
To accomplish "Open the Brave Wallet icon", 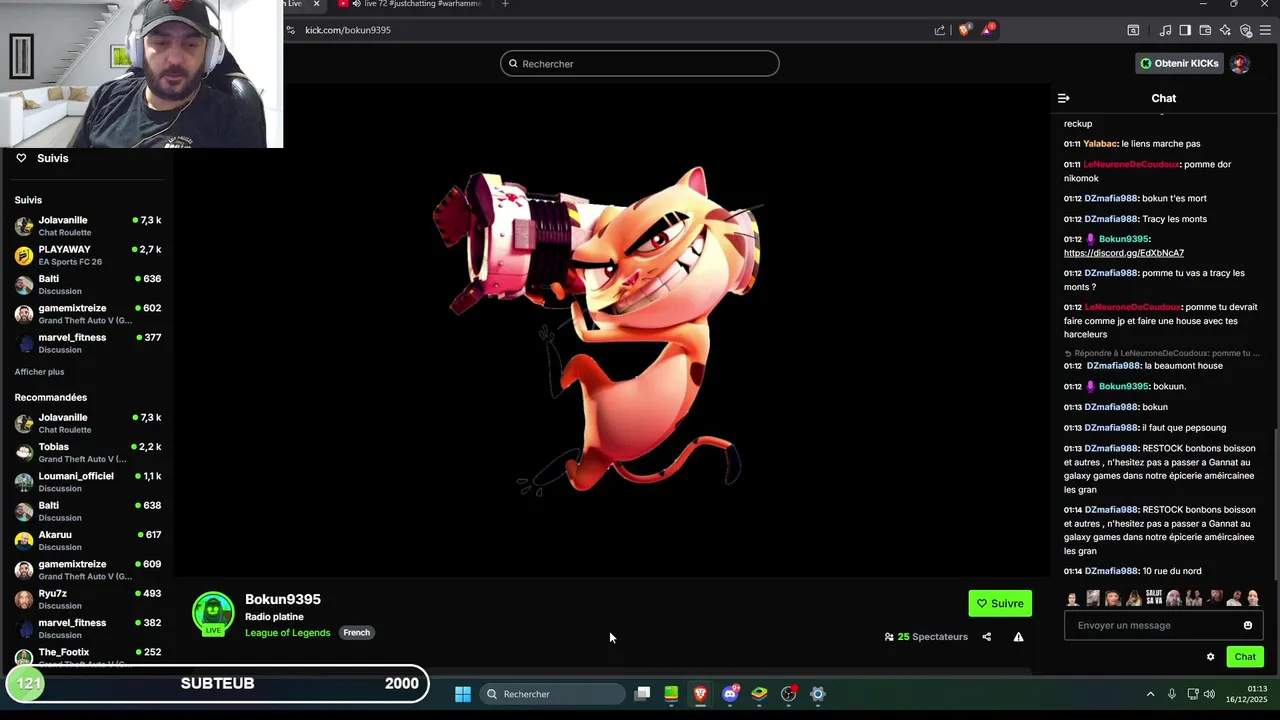I will coord(1205,30).
